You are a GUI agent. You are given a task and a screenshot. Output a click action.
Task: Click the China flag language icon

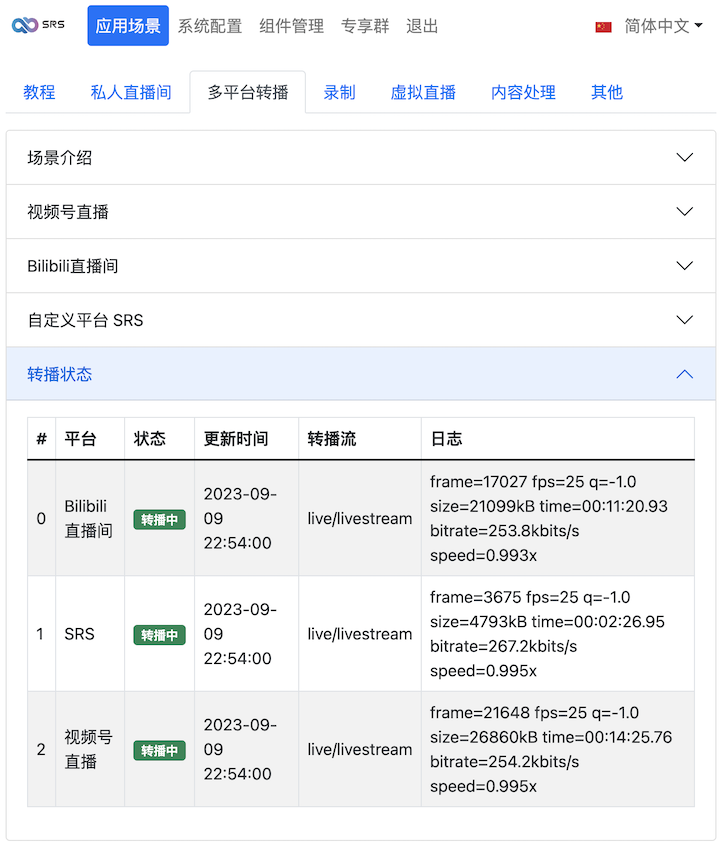coord(603,27)
